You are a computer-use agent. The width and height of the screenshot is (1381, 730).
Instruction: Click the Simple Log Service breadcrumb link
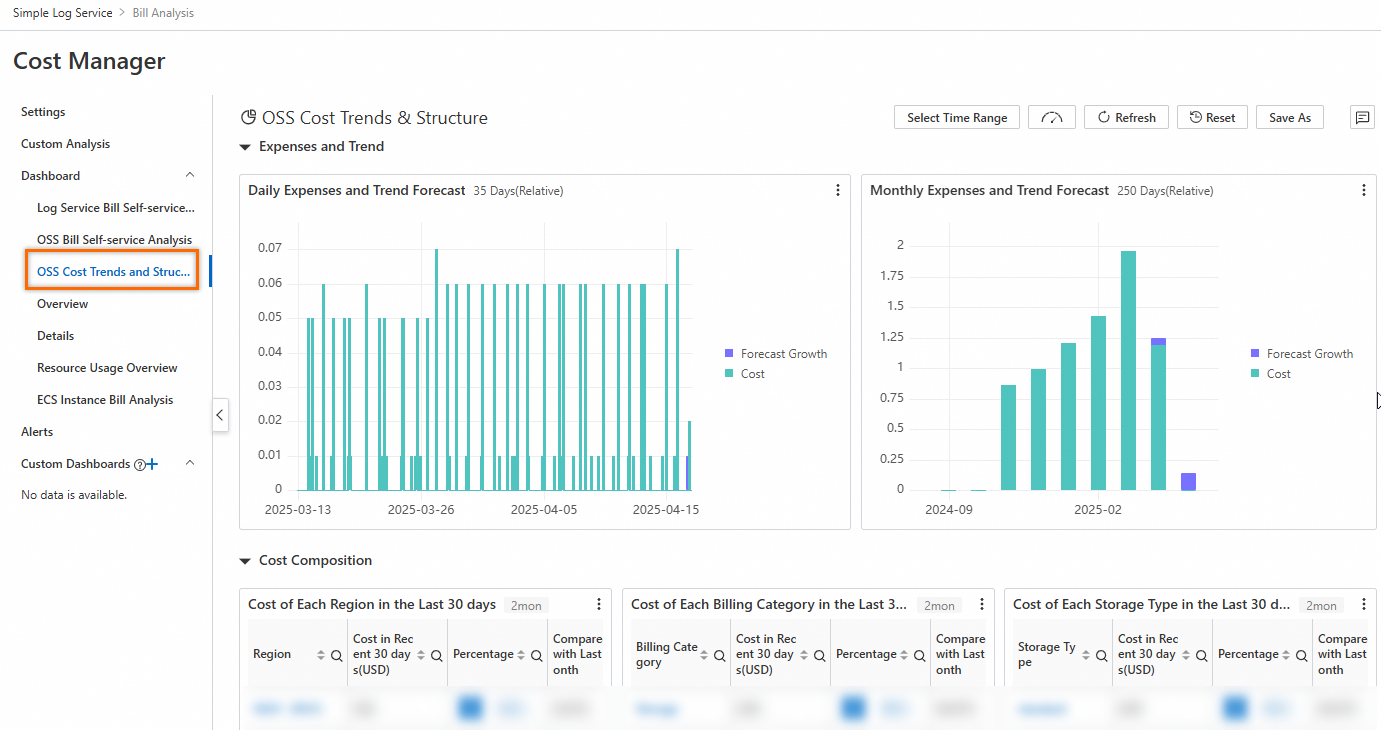(60, 13)
